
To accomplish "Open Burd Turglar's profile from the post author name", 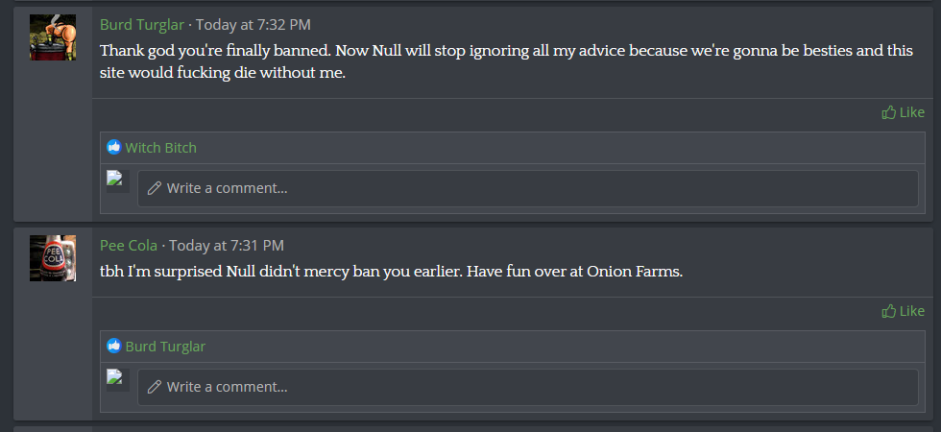I will (143, 25).
